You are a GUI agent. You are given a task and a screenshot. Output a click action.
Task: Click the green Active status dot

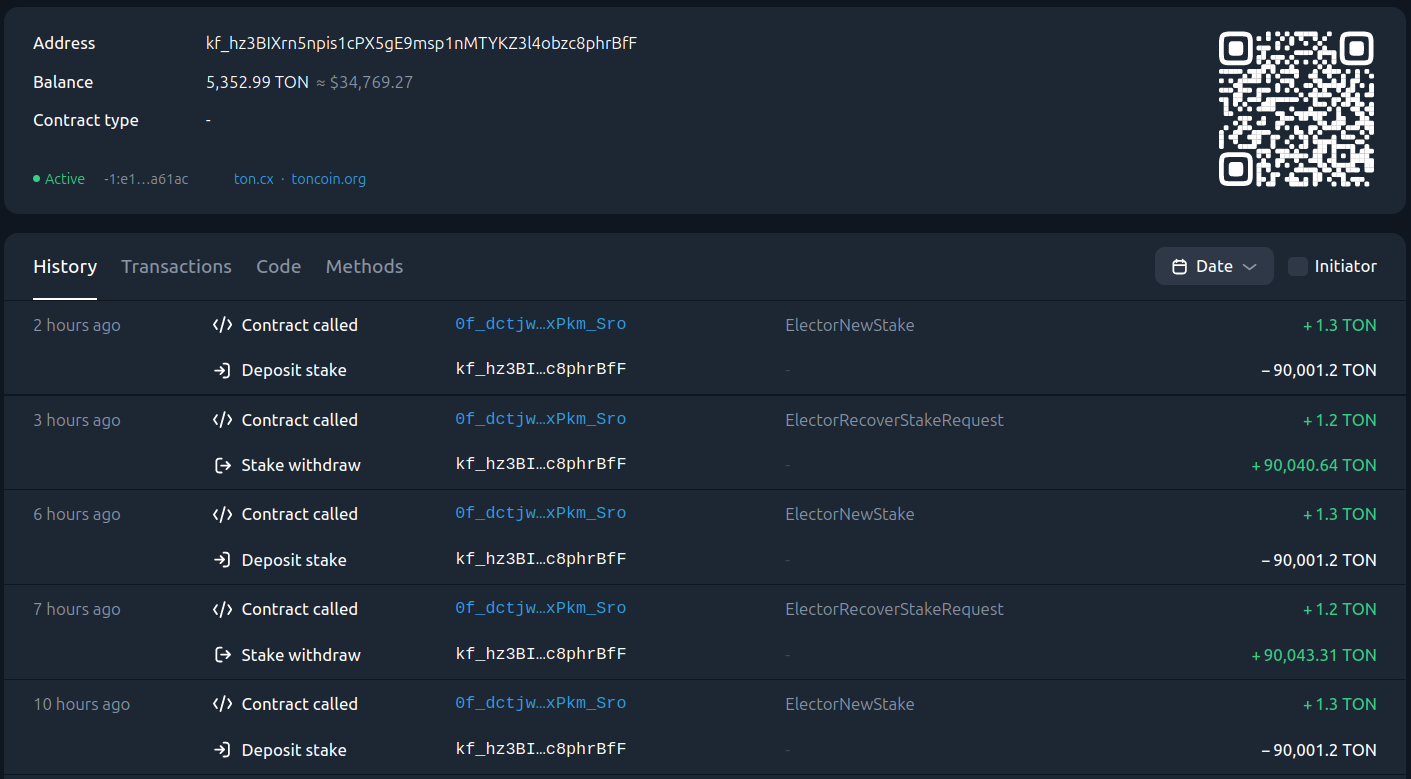(37, 179)
